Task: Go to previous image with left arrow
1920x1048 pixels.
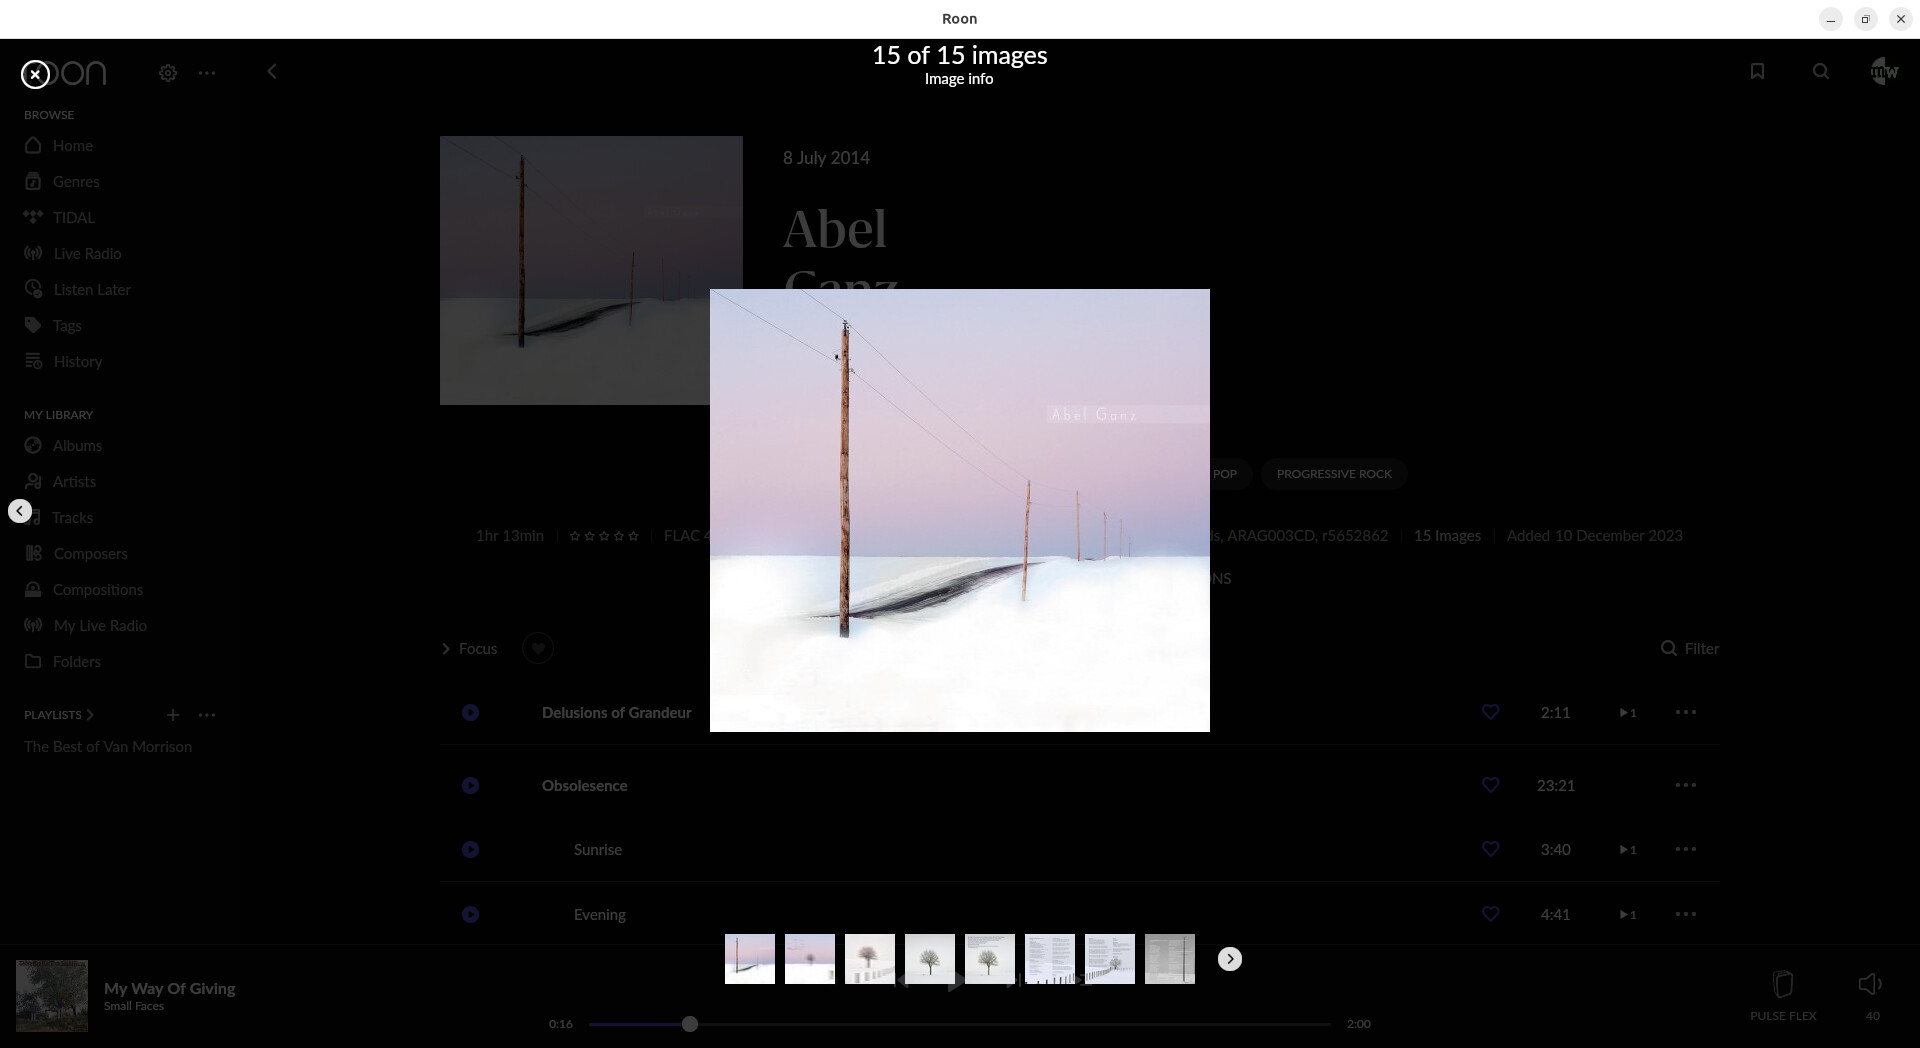Action: click(20, 511)
